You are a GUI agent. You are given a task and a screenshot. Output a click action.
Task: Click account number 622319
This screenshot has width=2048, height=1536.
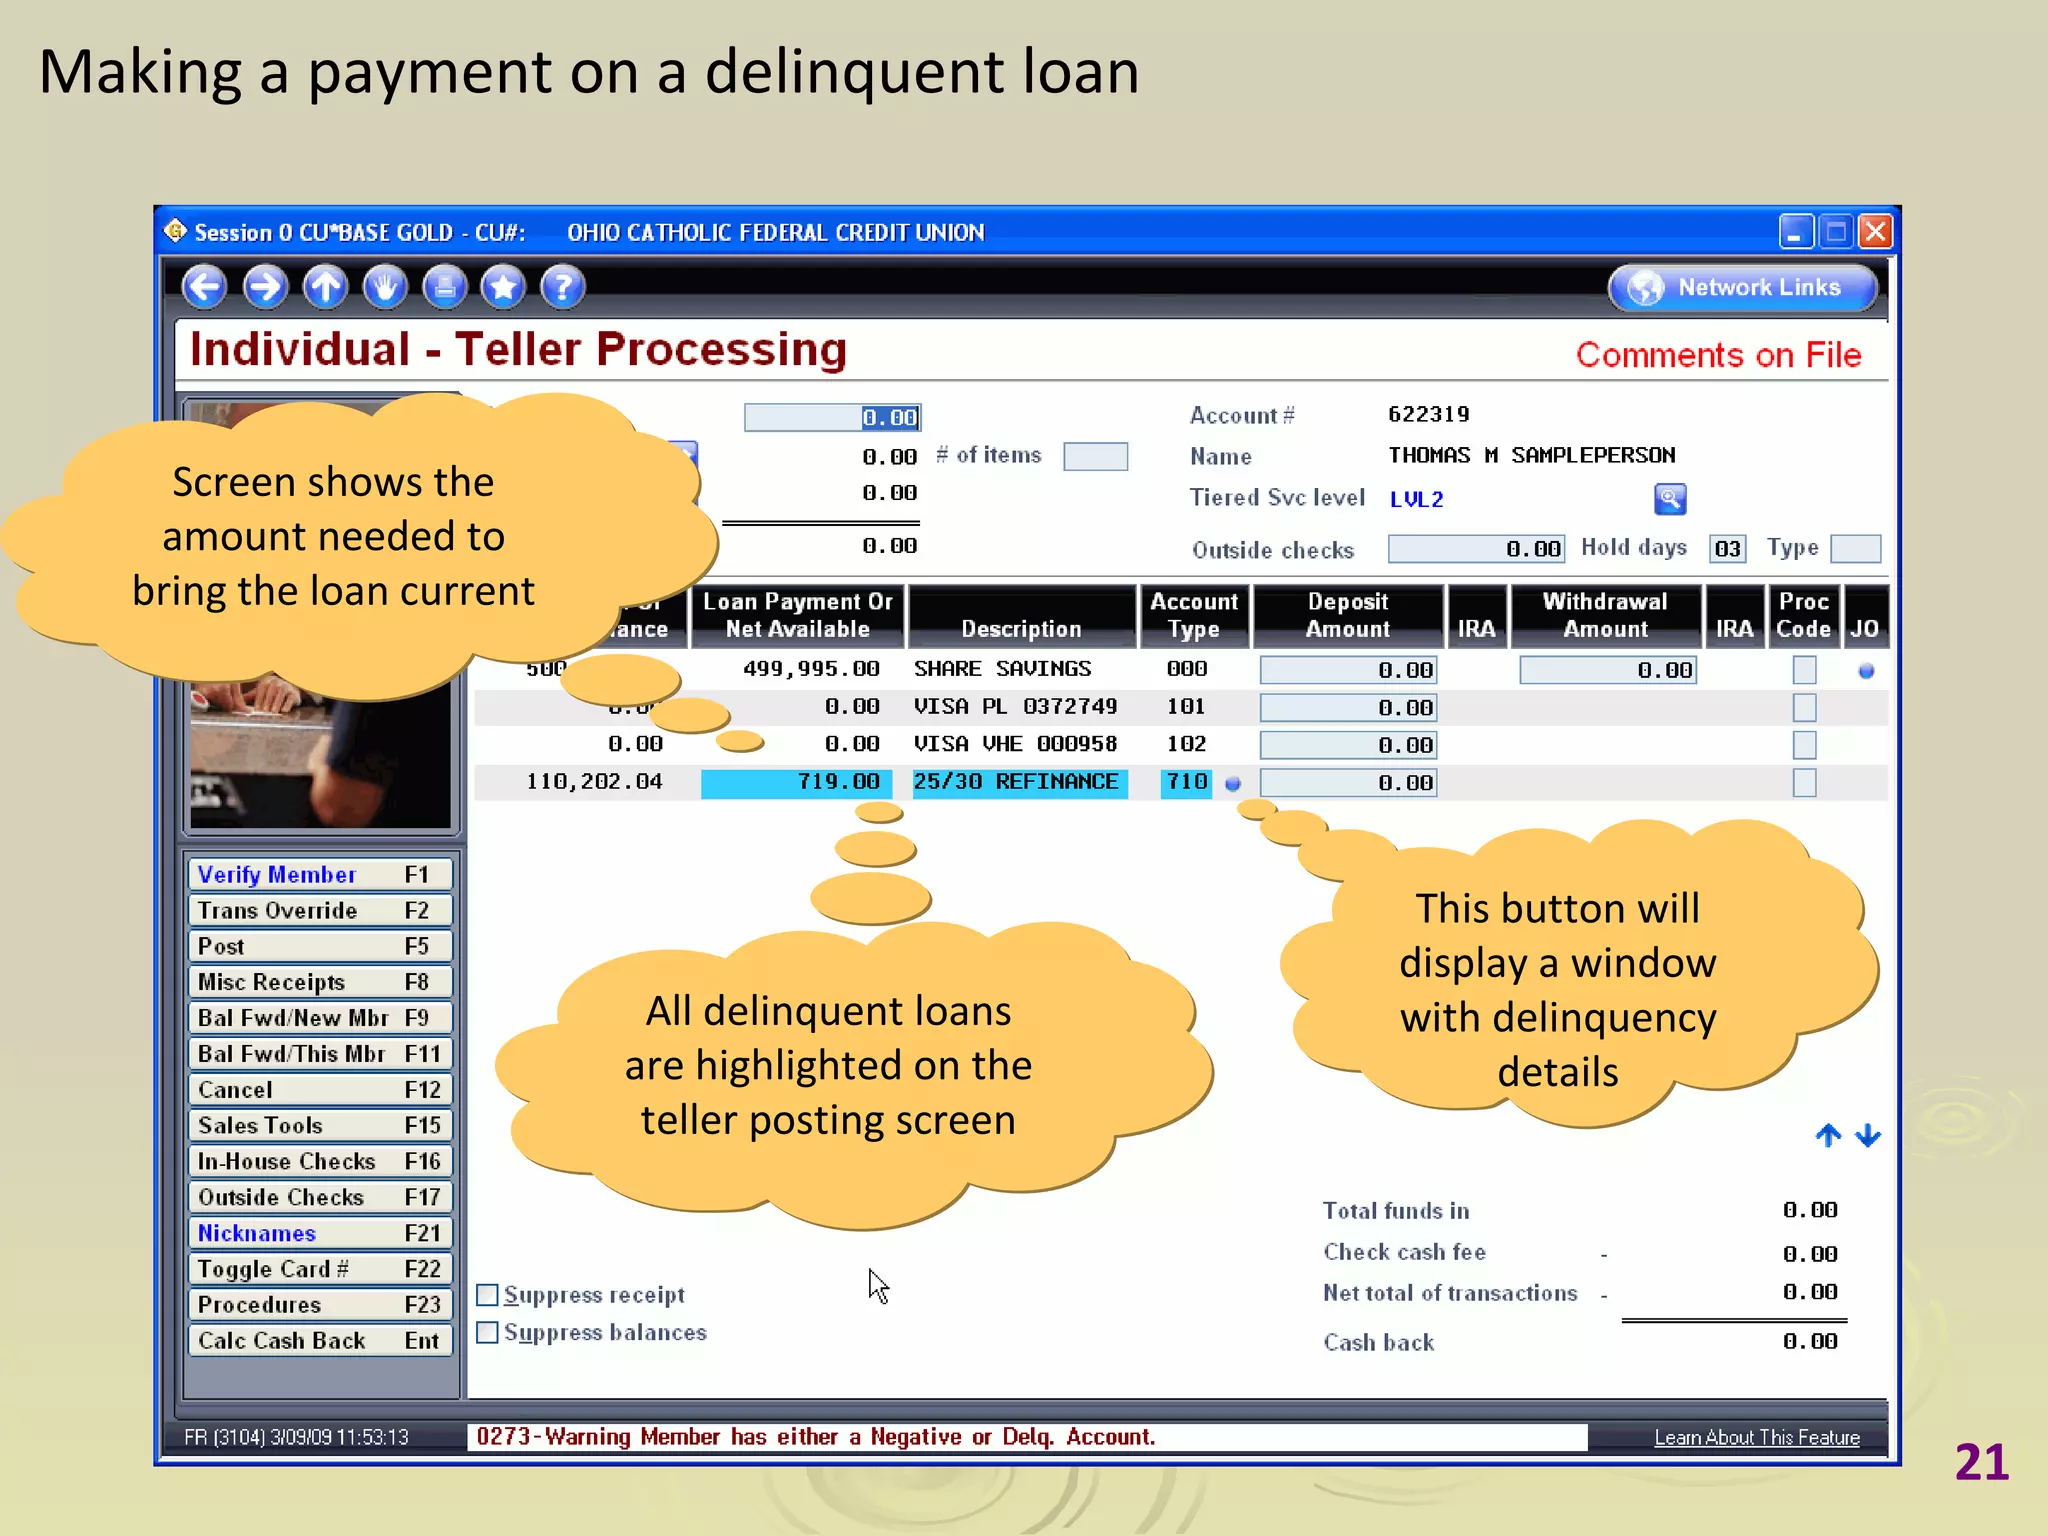tap(1428, 414)
